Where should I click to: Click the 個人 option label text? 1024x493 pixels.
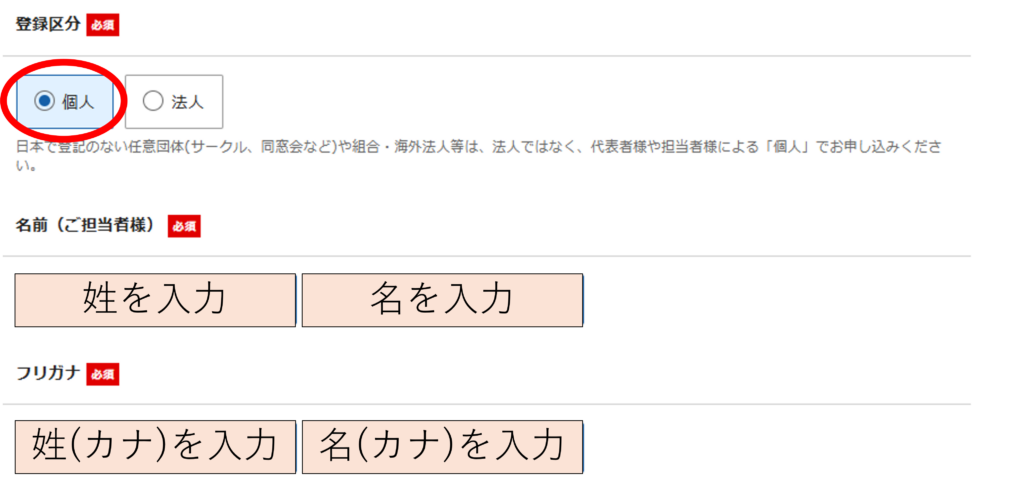pyautogui.click(x=77, y=101)
